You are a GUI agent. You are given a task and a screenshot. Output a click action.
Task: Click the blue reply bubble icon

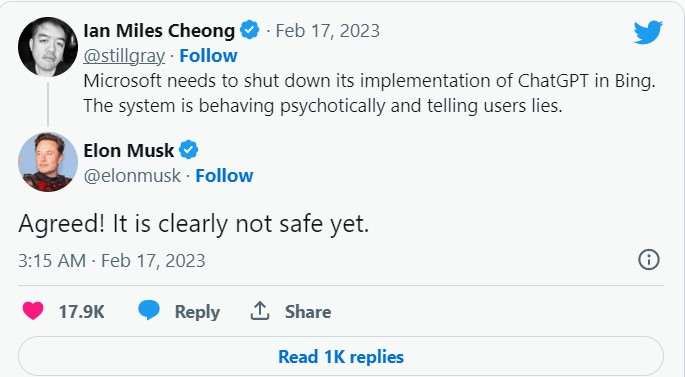coord(149,311)
